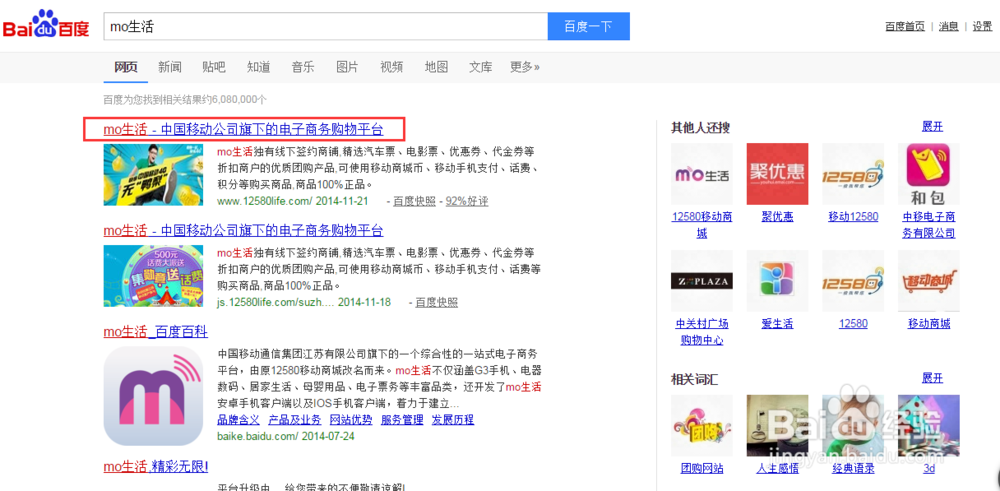This screenshot has height=491, width=1000.
Task: Open the 团购网站 link
Action: click(x=702, y=469)
